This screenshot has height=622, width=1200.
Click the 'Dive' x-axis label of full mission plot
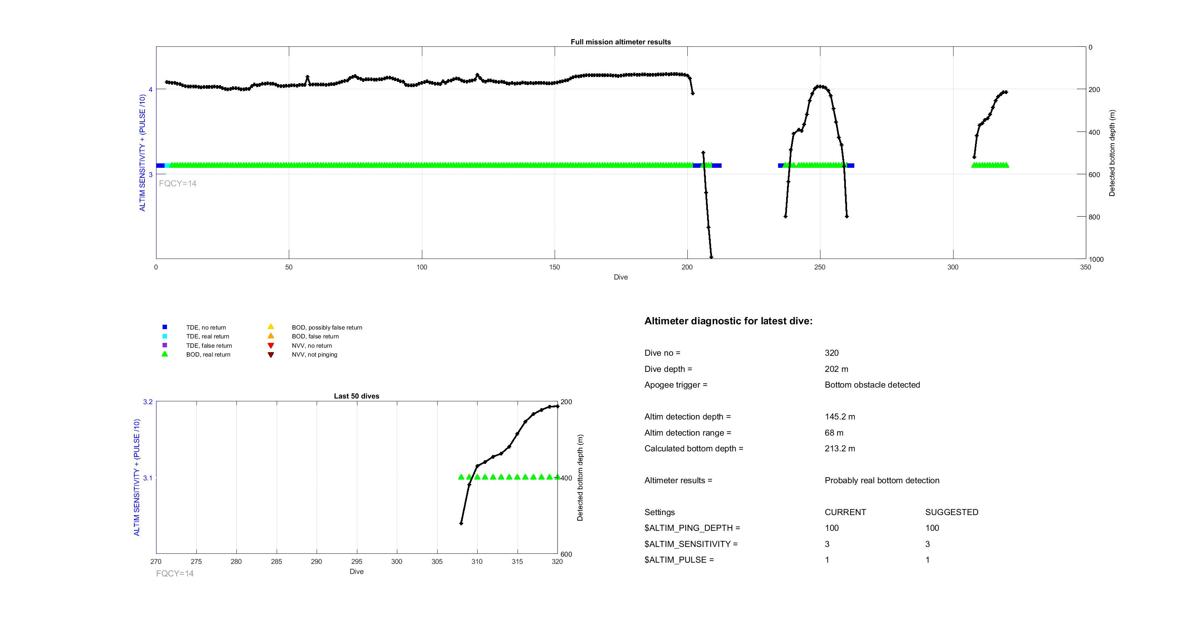[621, 277]
